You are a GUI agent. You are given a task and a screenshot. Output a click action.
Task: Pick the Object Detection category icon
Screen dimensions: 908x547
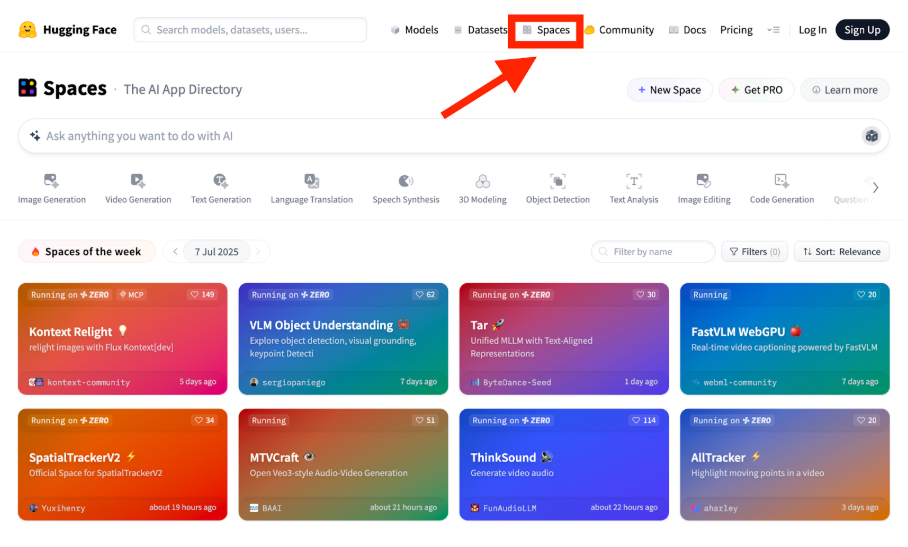pyautogui.click(x=557, y=181)
